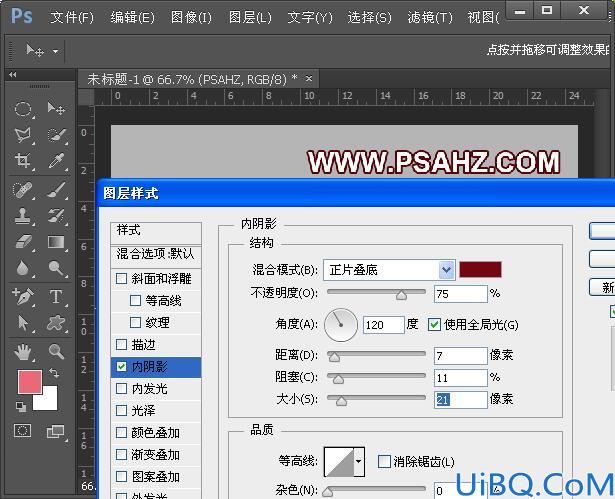The height and width of the screenshot is (499, 615).
Task: Select the History Brush tool
Action: 56,216
